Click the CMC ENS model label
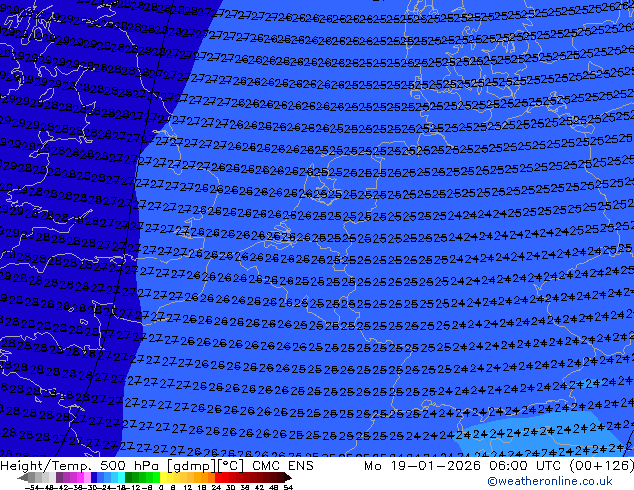The height and width of the screenshot is (490, 634). click(283, 466)
